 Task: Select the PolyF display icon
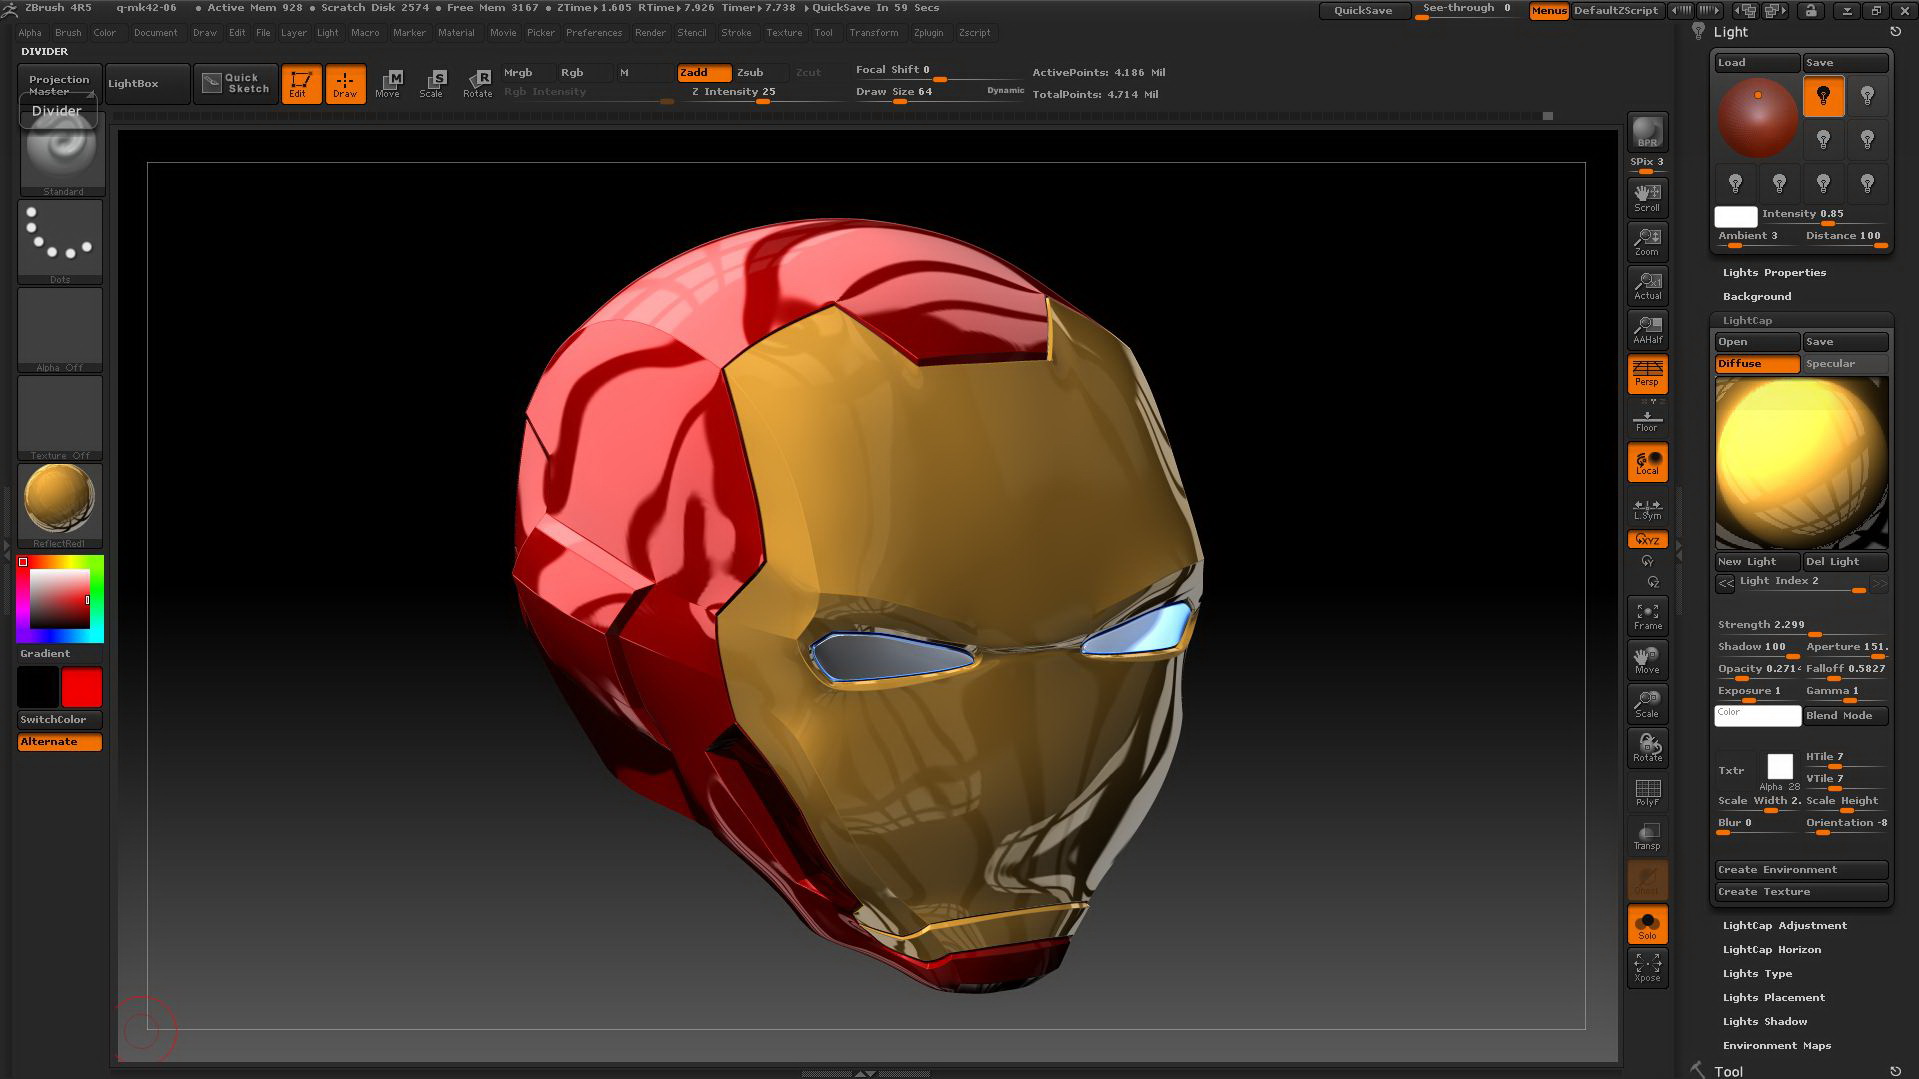tap(1647, 792)
